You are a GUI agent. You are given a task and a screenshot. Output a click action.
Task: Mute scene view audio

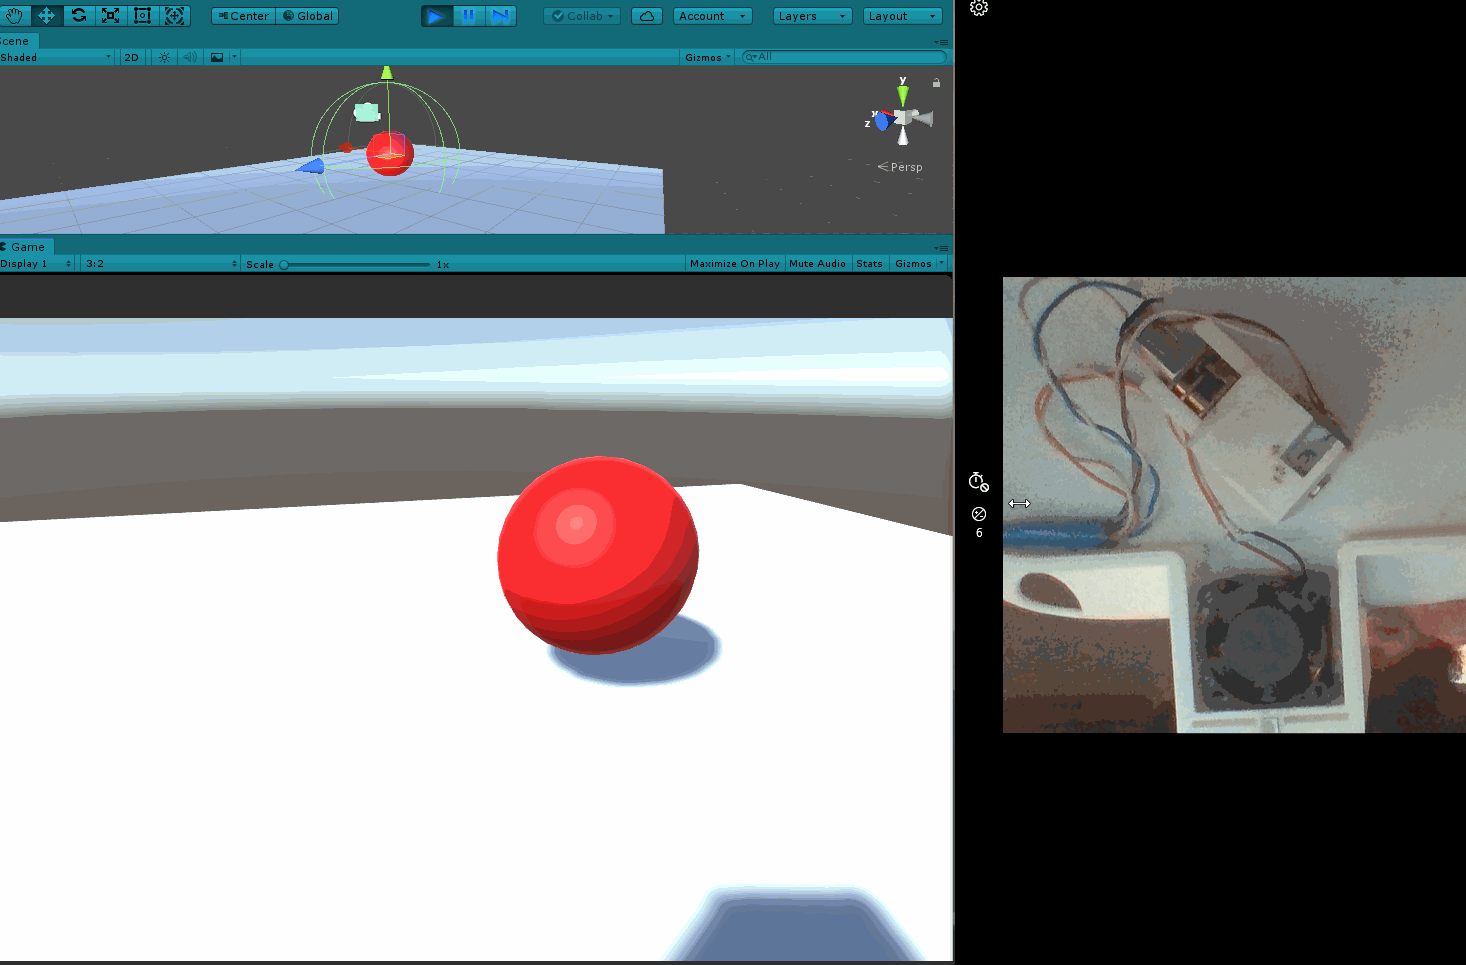tap(190, 57)
